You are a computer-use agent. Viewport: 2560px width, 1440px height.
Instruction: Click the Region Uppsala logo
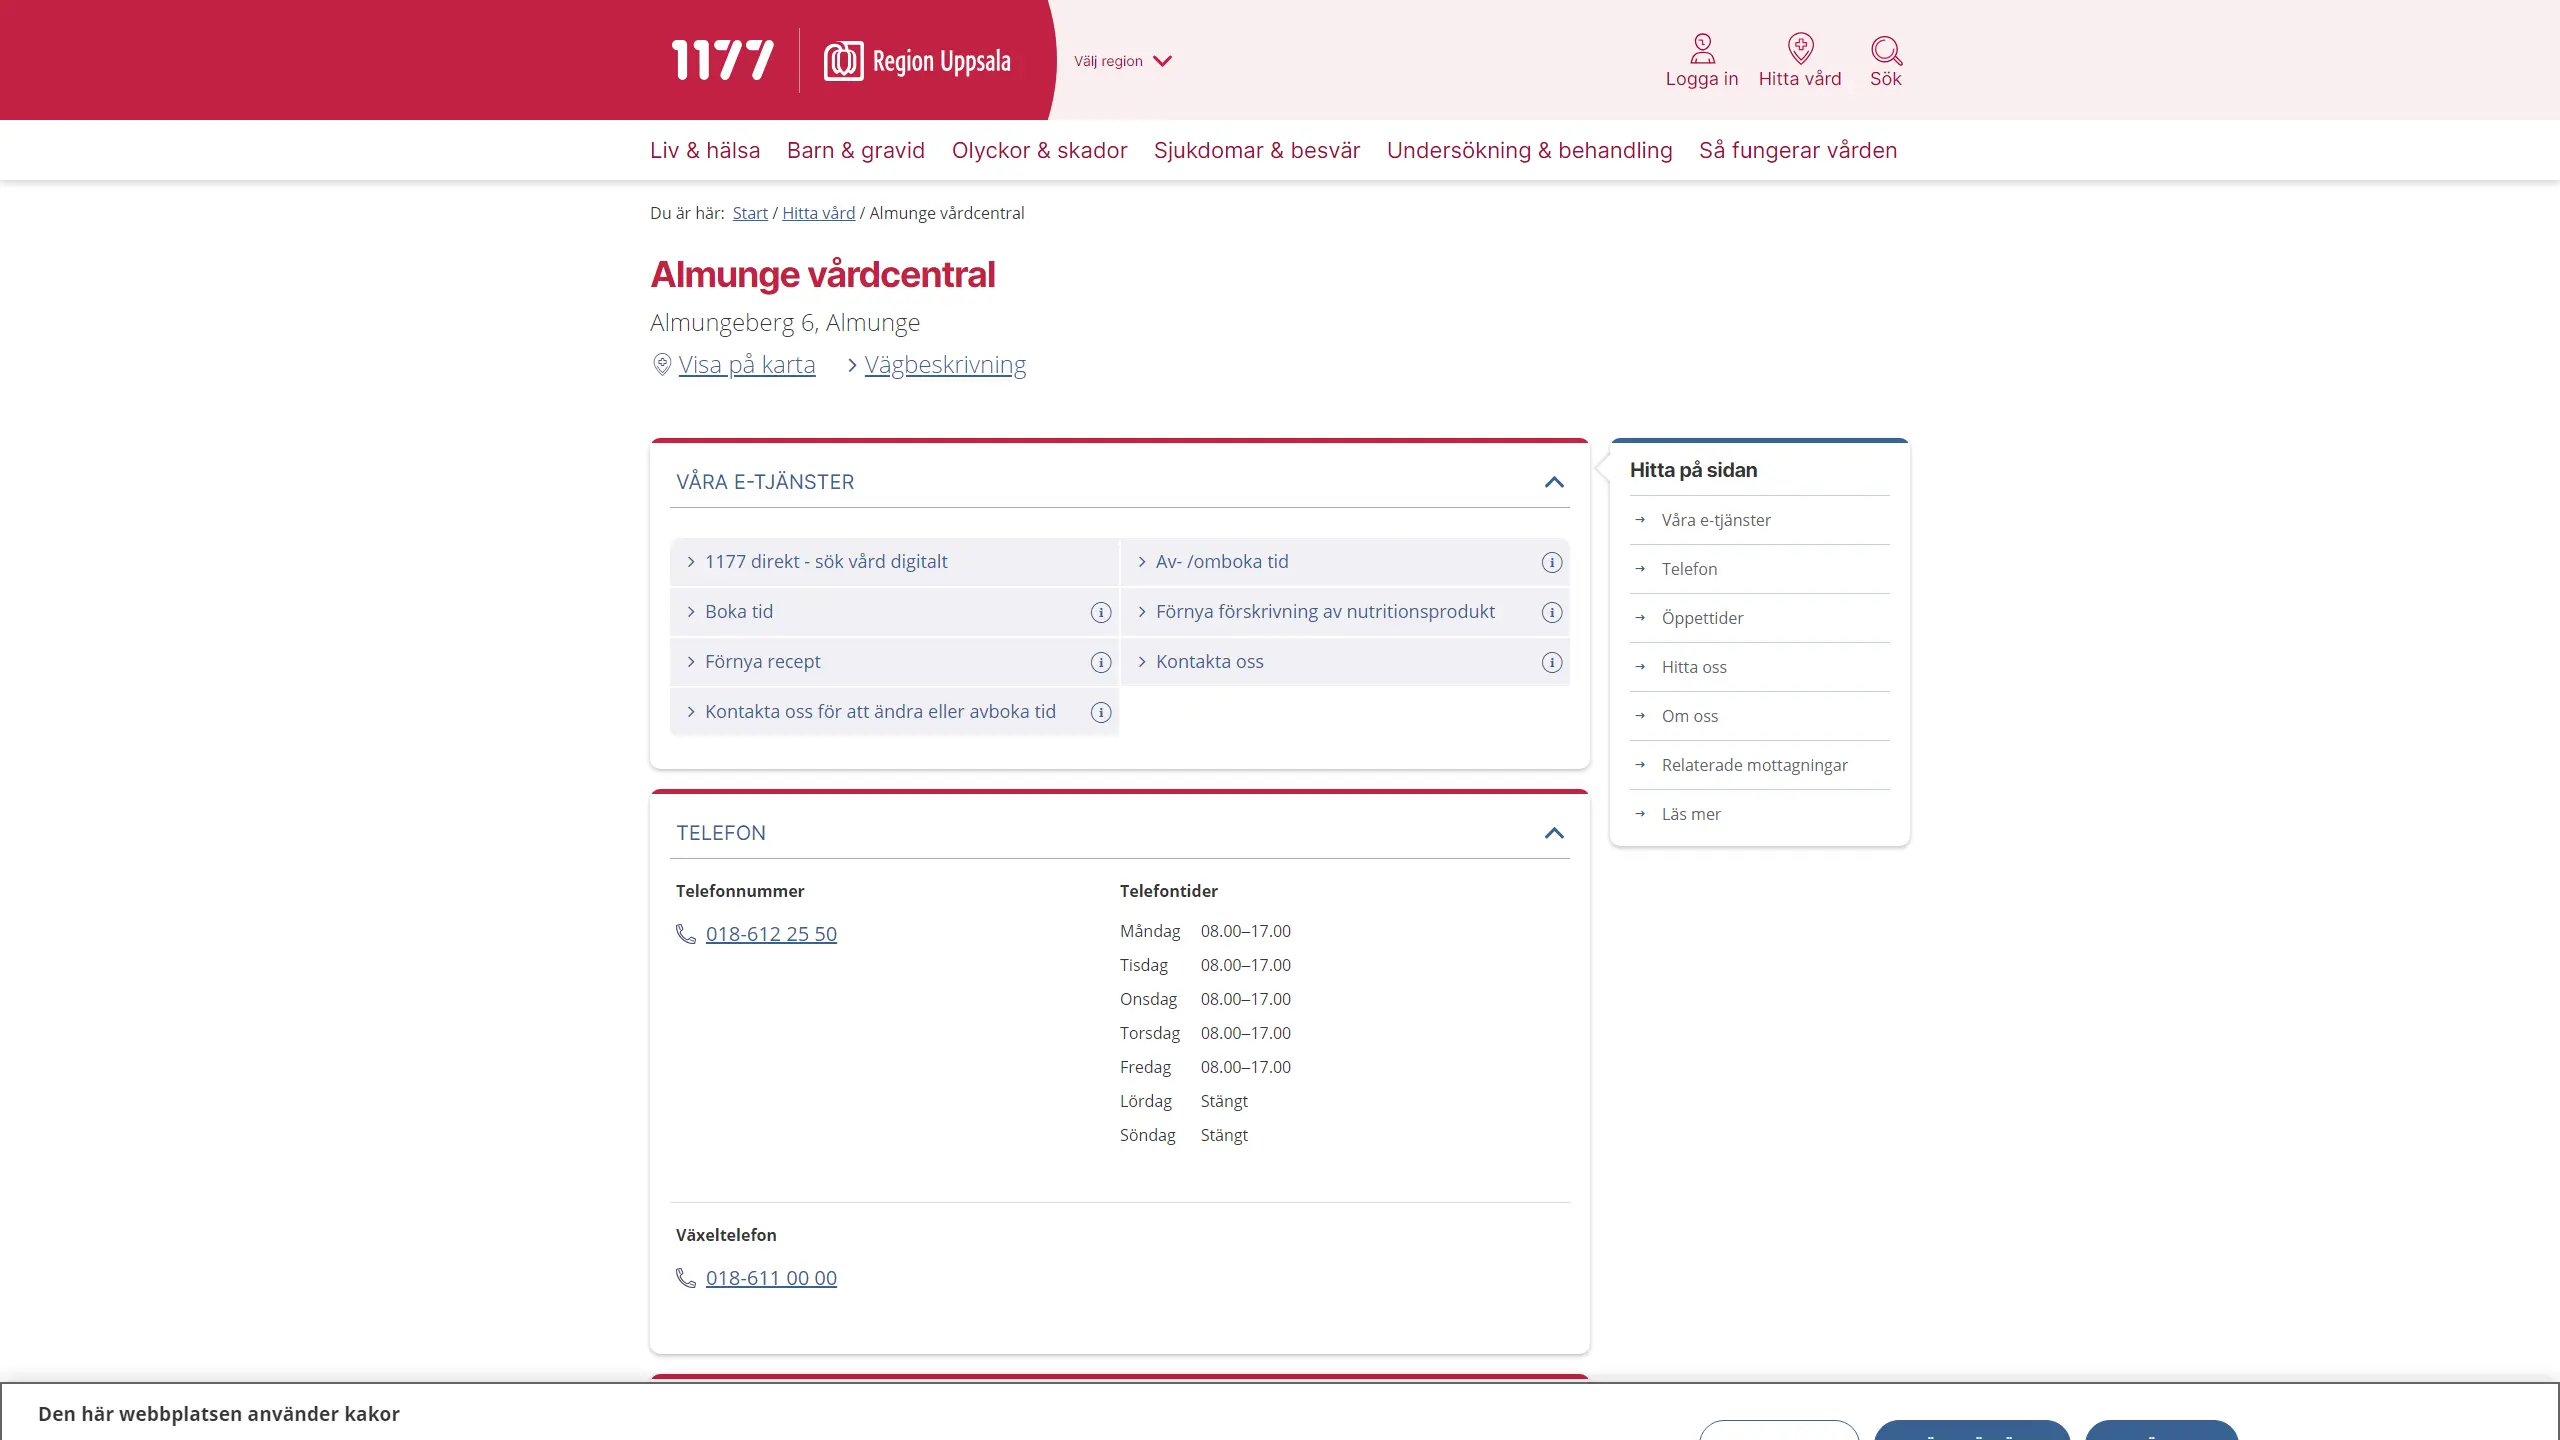tap(917, 61)
